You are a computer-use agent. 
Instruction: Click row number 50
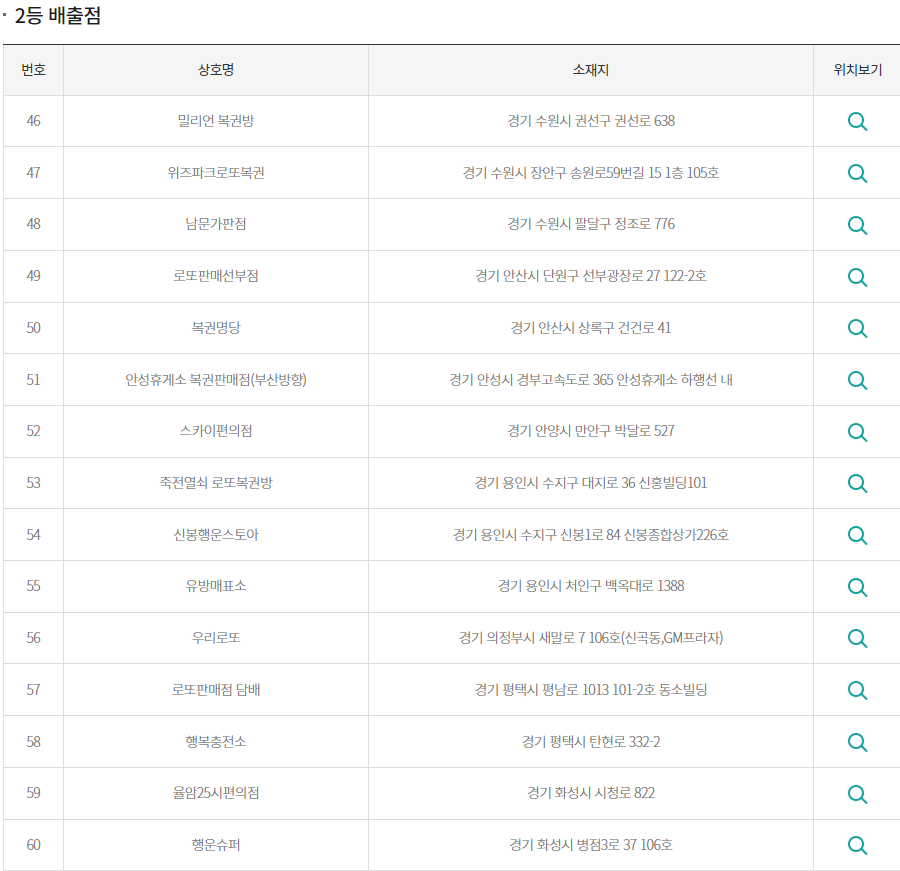33,328
